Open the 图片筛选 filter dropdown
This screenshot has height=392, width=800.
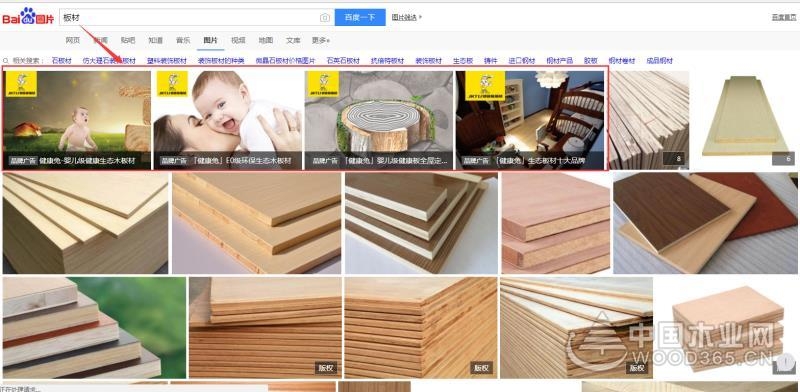tap(407, 17)
